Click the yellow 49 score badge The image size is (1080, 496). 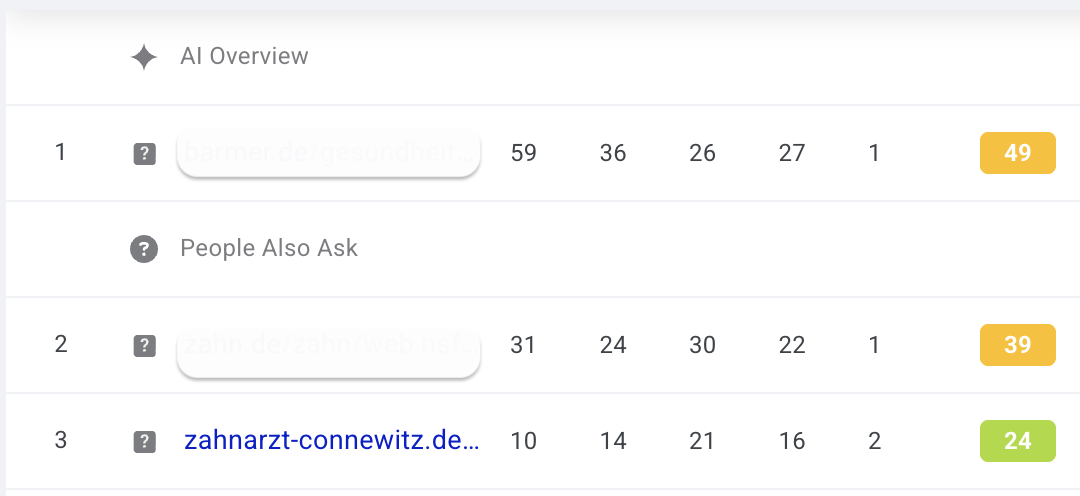tap(1017, 154)
